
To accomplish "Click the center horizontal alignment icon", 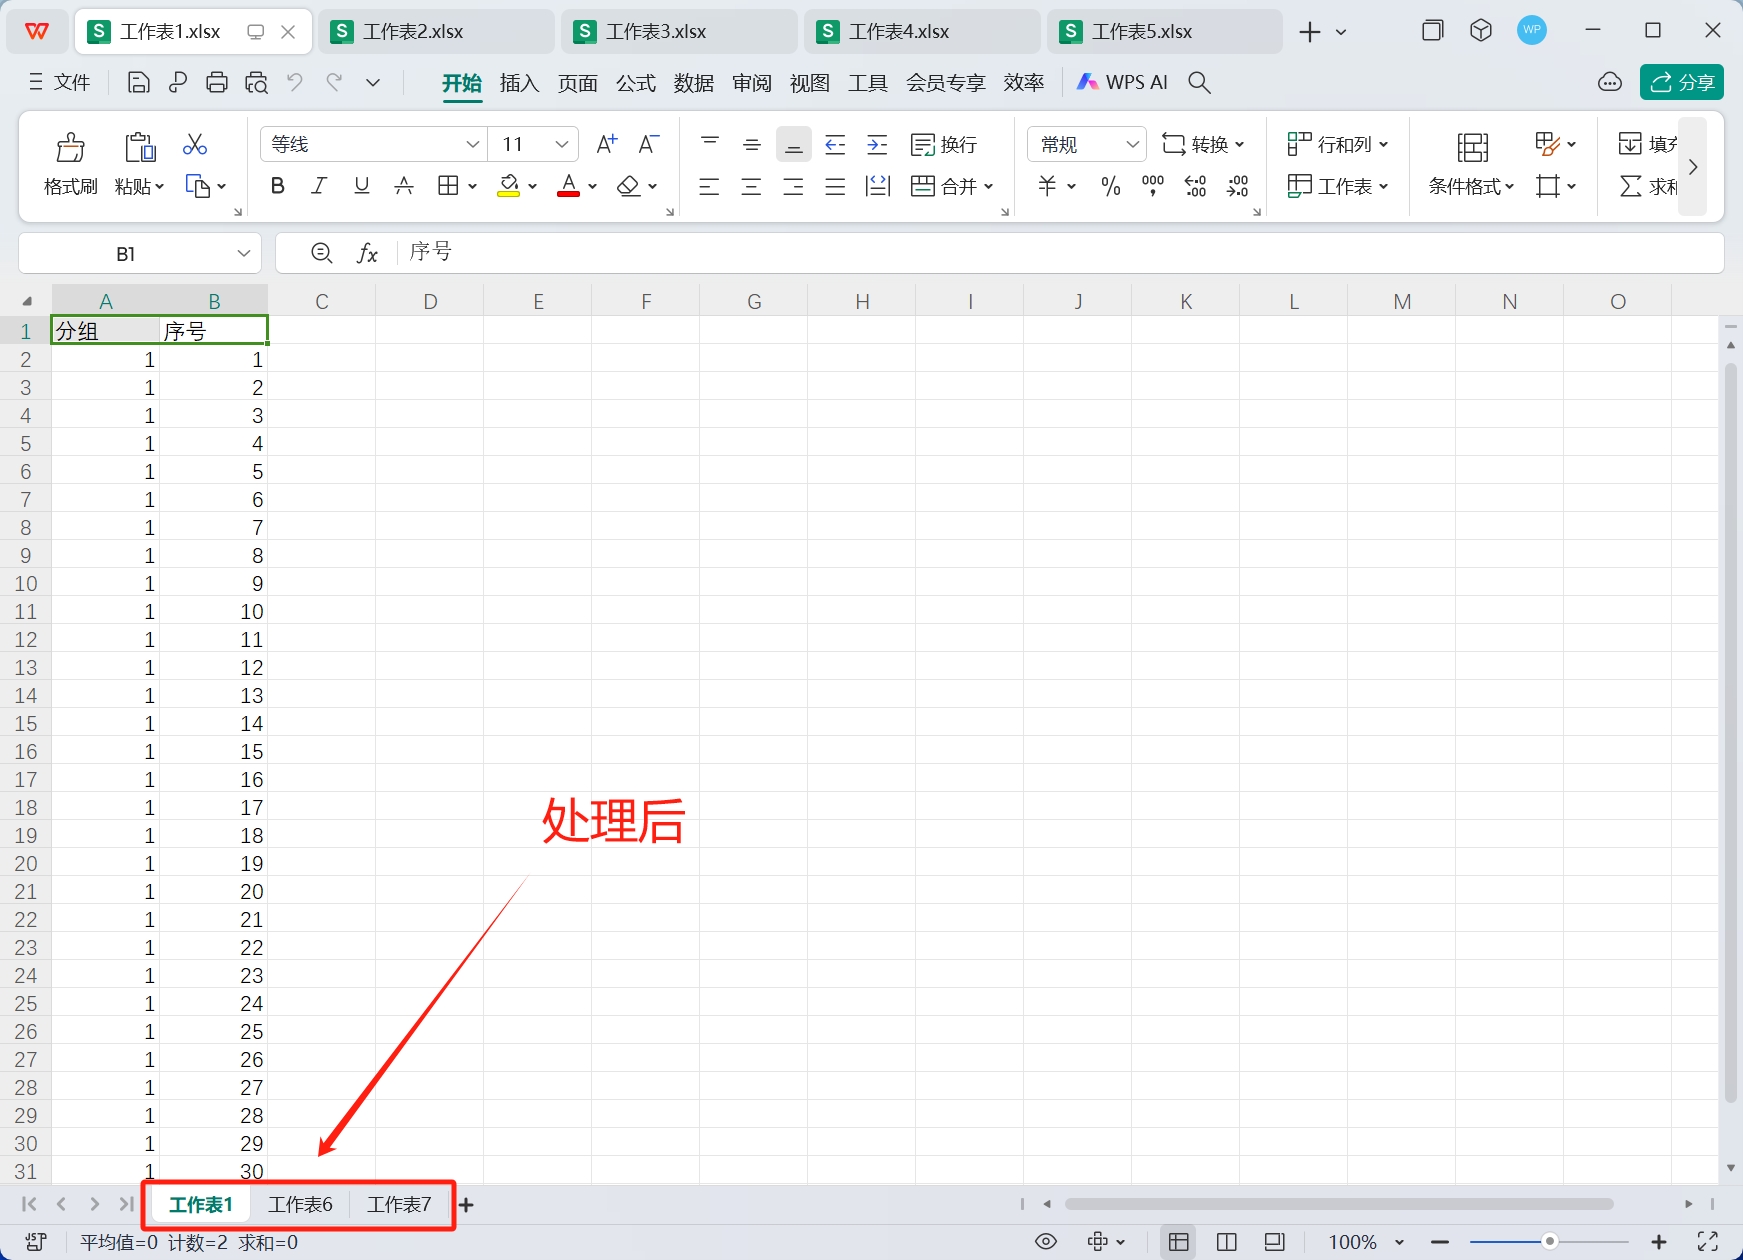I will [x=751, y=186].
